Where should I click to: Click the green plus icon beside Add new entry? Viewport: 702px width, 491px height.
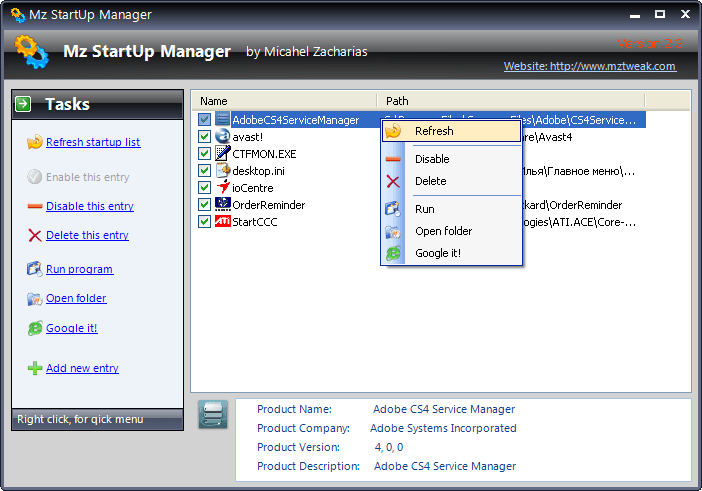coord(35,368)
